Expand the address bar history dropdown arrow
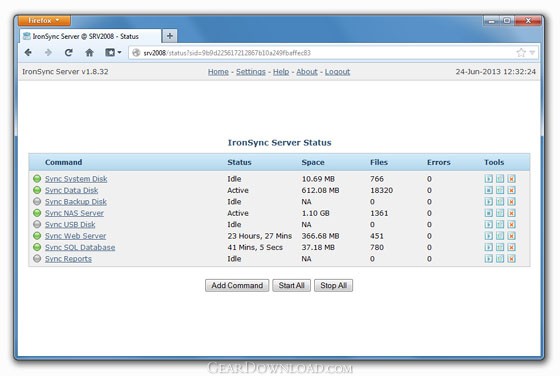 coord(532,53)
